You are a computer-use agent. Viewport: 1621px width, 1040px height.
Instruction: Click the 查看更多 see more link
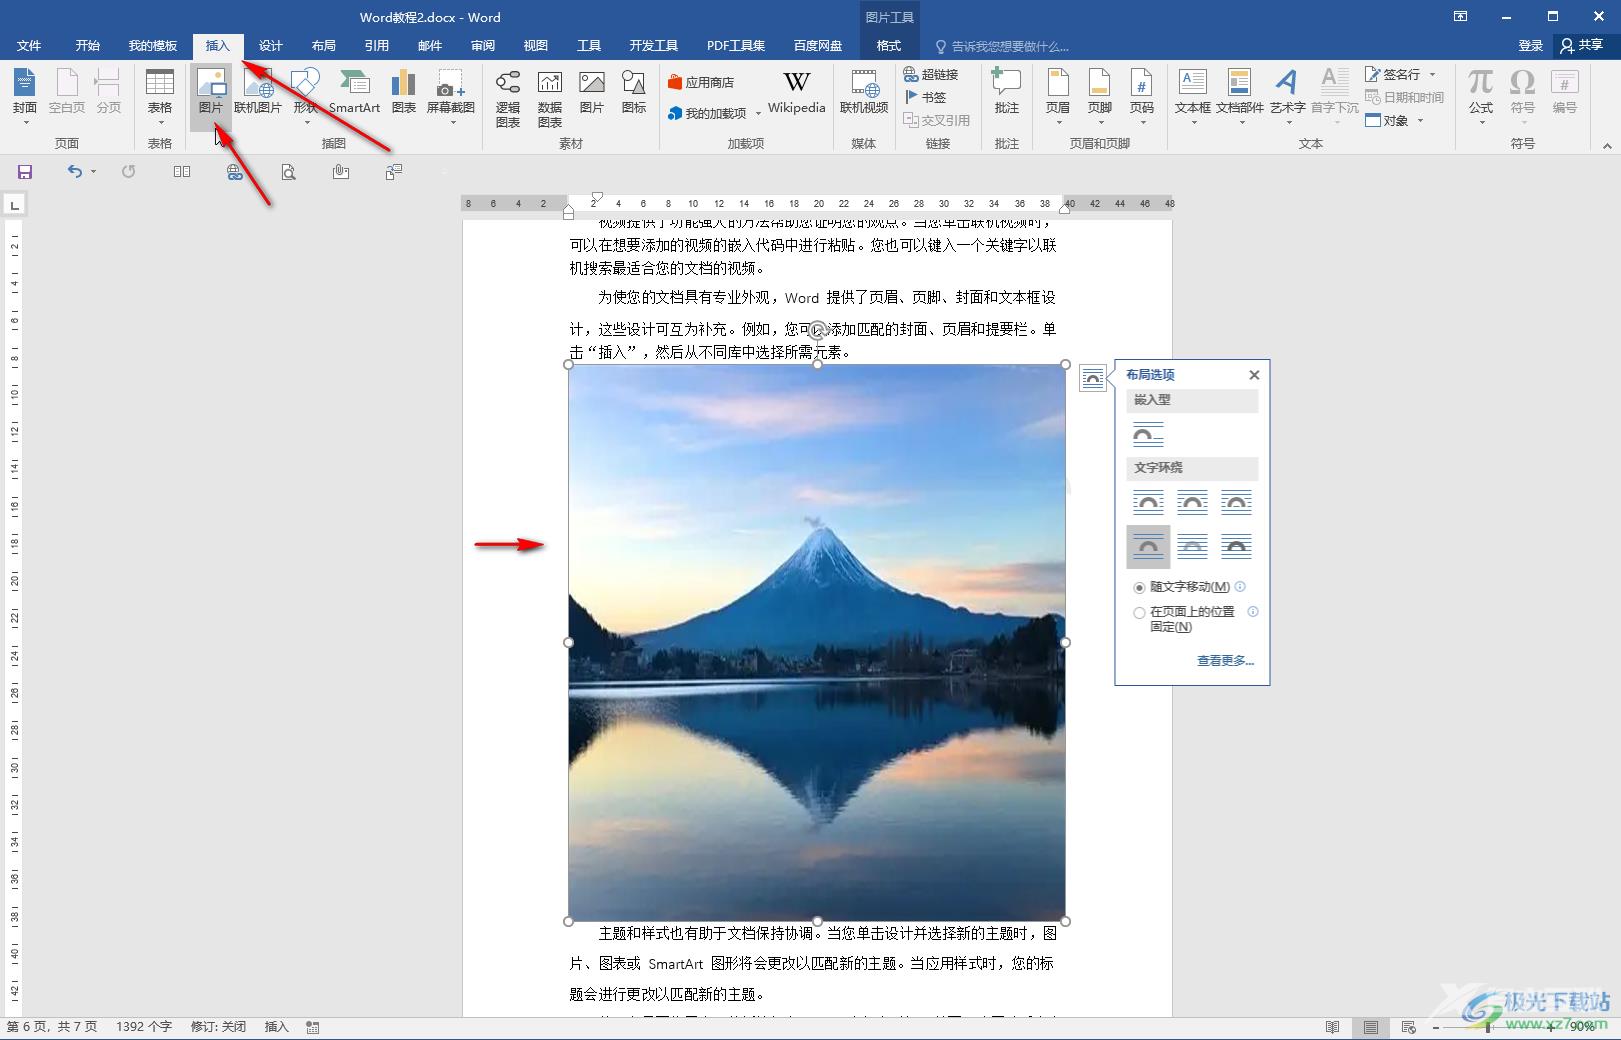click(1225, 661)
